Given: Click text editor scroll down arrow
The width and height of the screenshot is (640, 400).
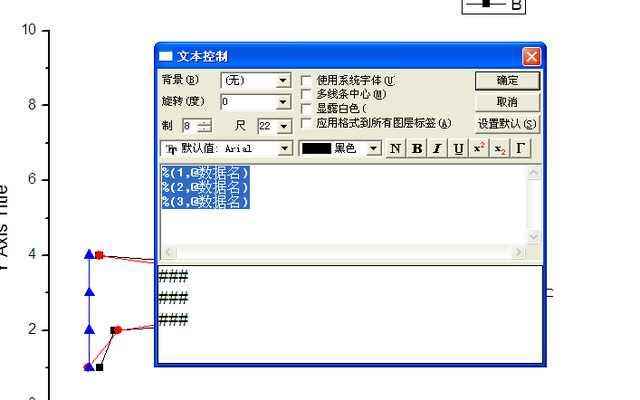Looking at the screenshot, I should click(533, 236).
